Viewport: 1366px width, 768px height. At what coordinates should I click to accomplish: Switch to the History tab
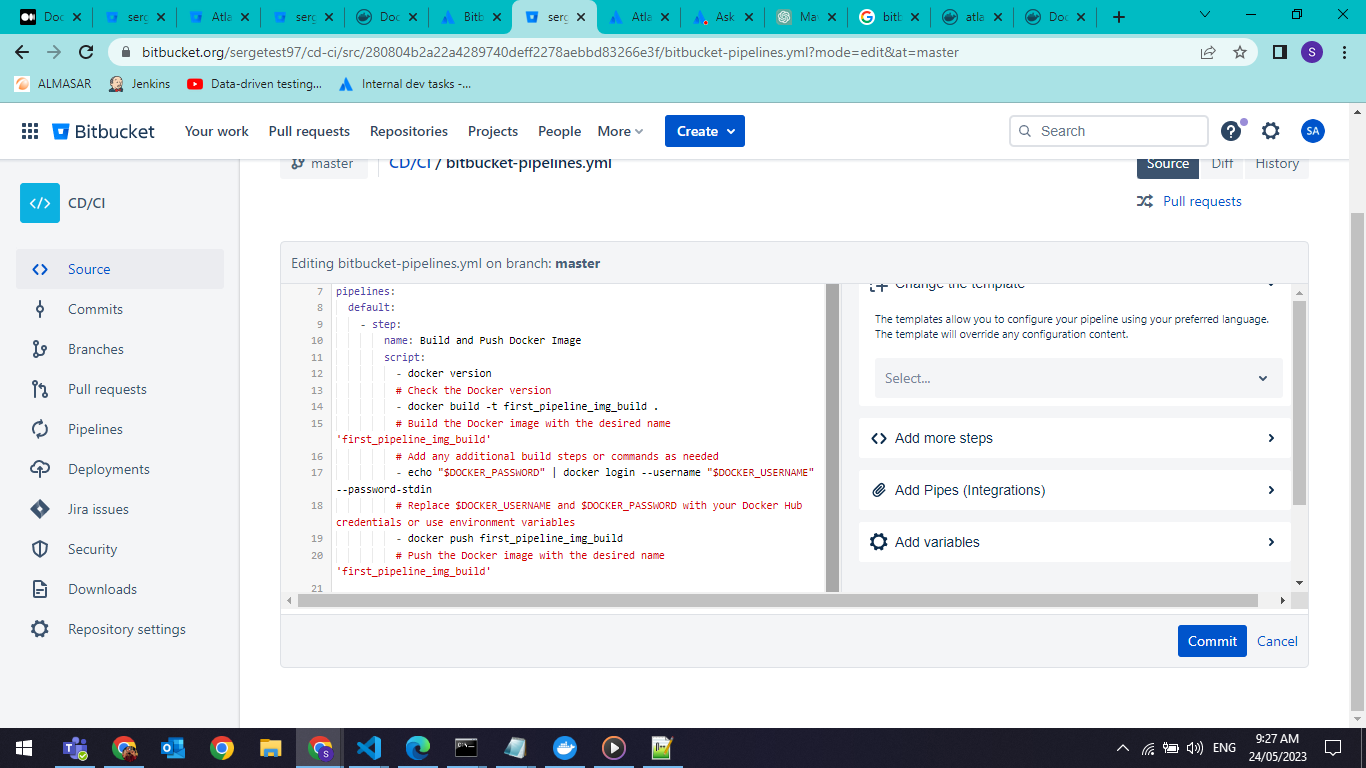point(1277,163)
